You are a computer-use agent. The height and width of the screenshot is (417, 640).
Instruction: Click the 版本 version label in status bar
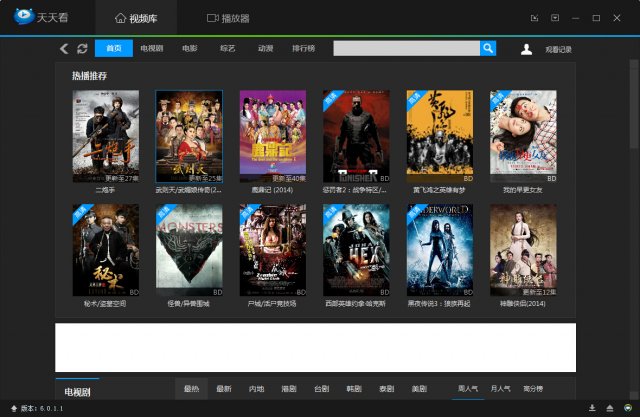[x=42, y=408]
